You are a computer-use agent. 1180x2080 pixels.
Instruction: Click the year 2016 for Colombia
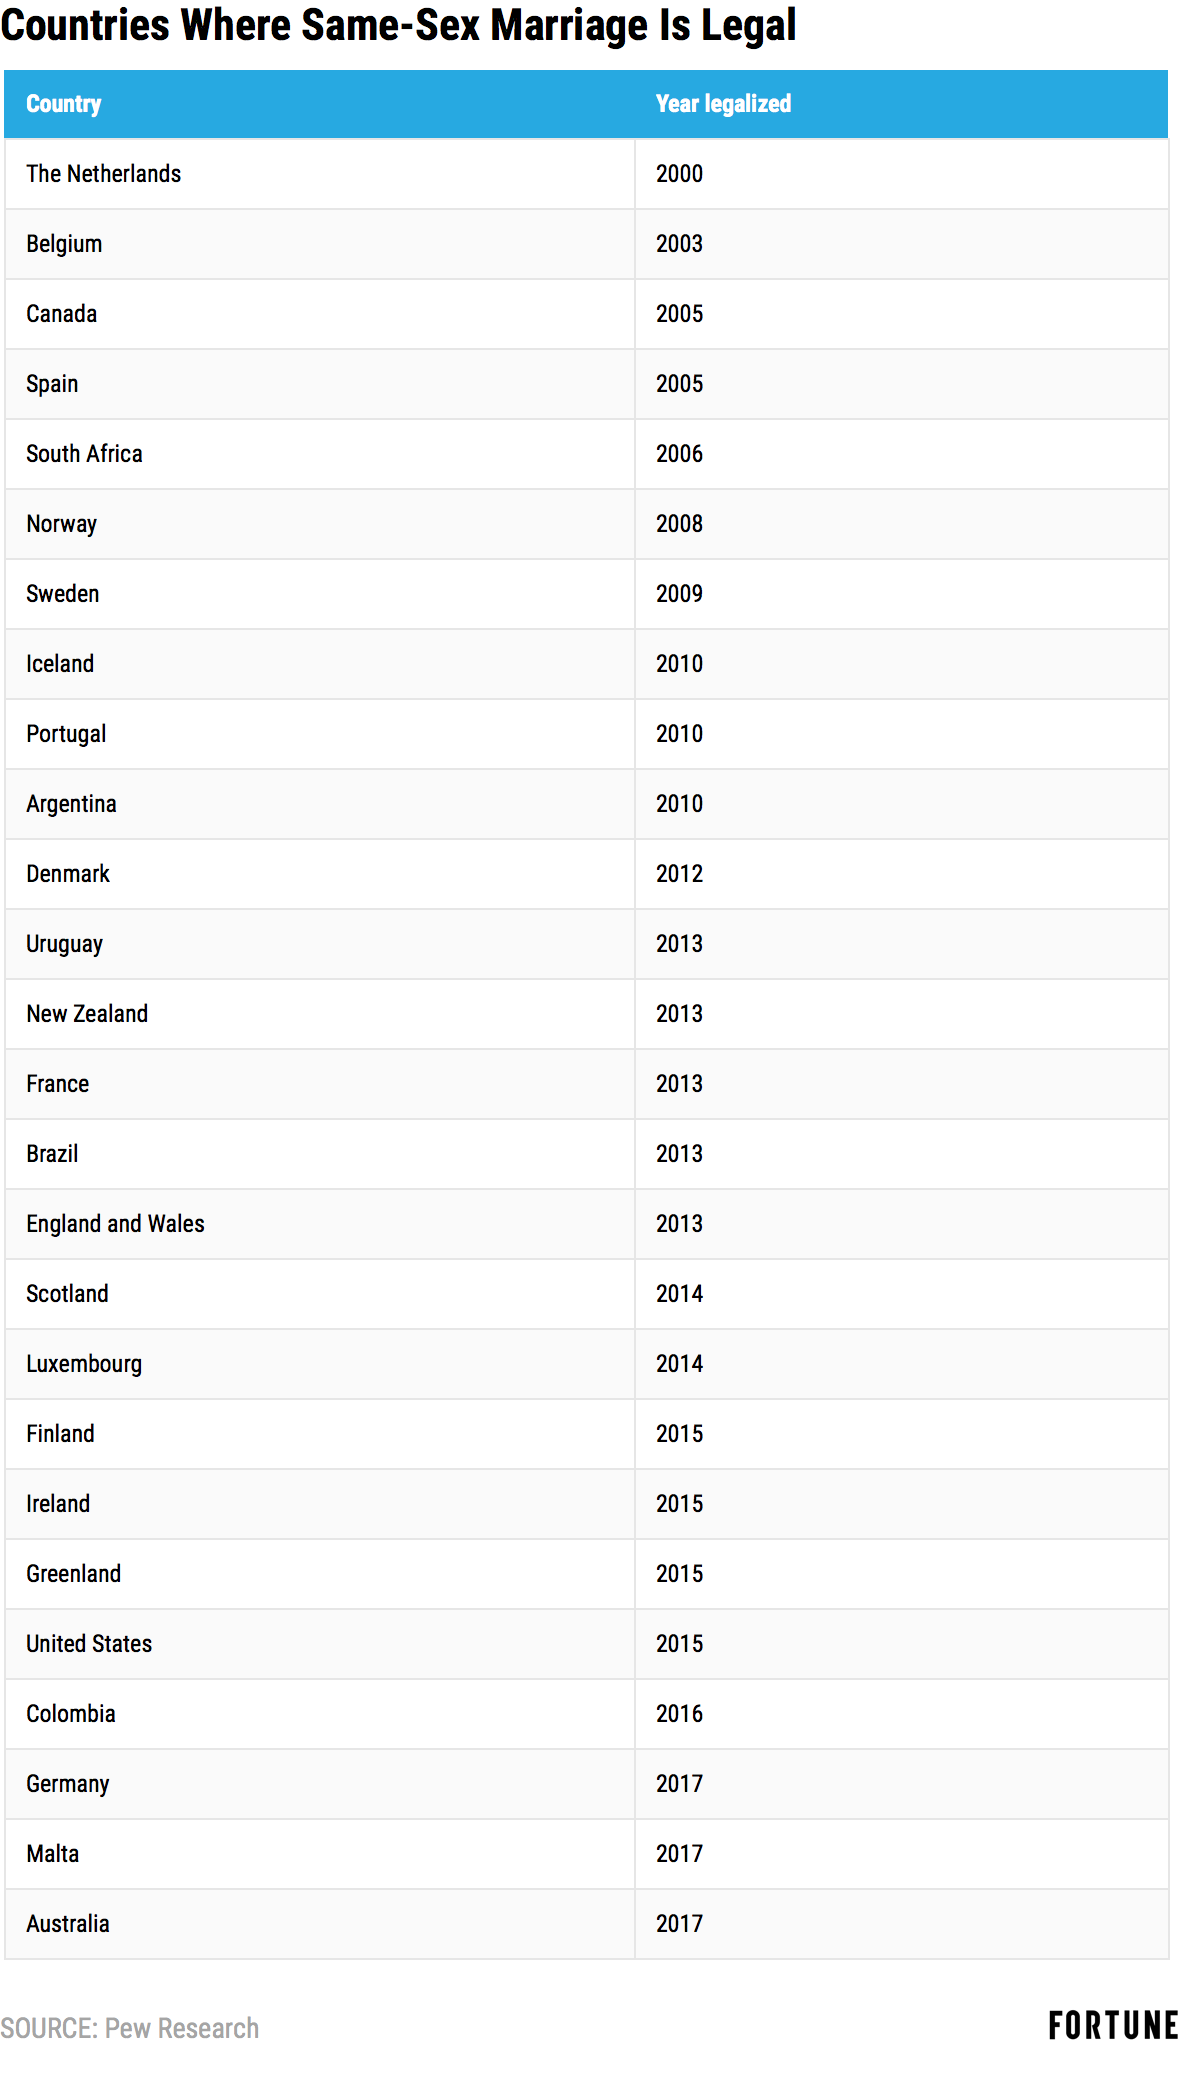tap(679, 1714)
